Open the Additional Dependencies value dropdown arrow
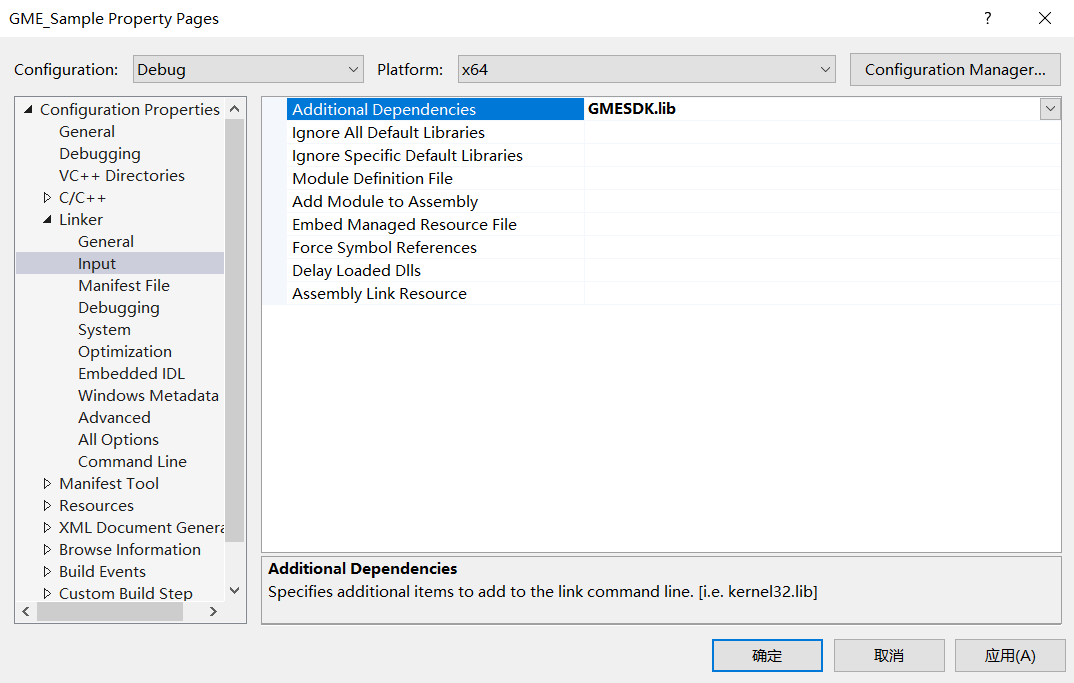The width and height of the screenshot is (1074, 683). 1050,109
